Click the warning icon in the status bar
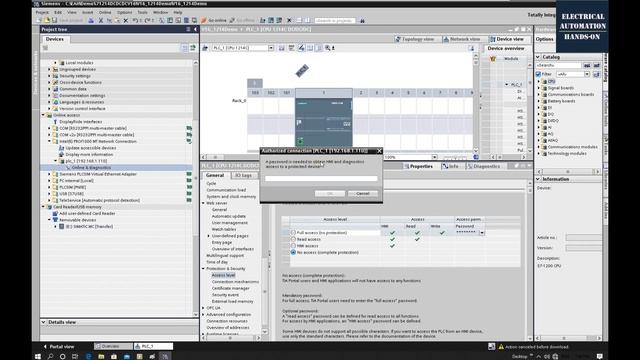Screen dimensions: 640x360 (501, 347)
